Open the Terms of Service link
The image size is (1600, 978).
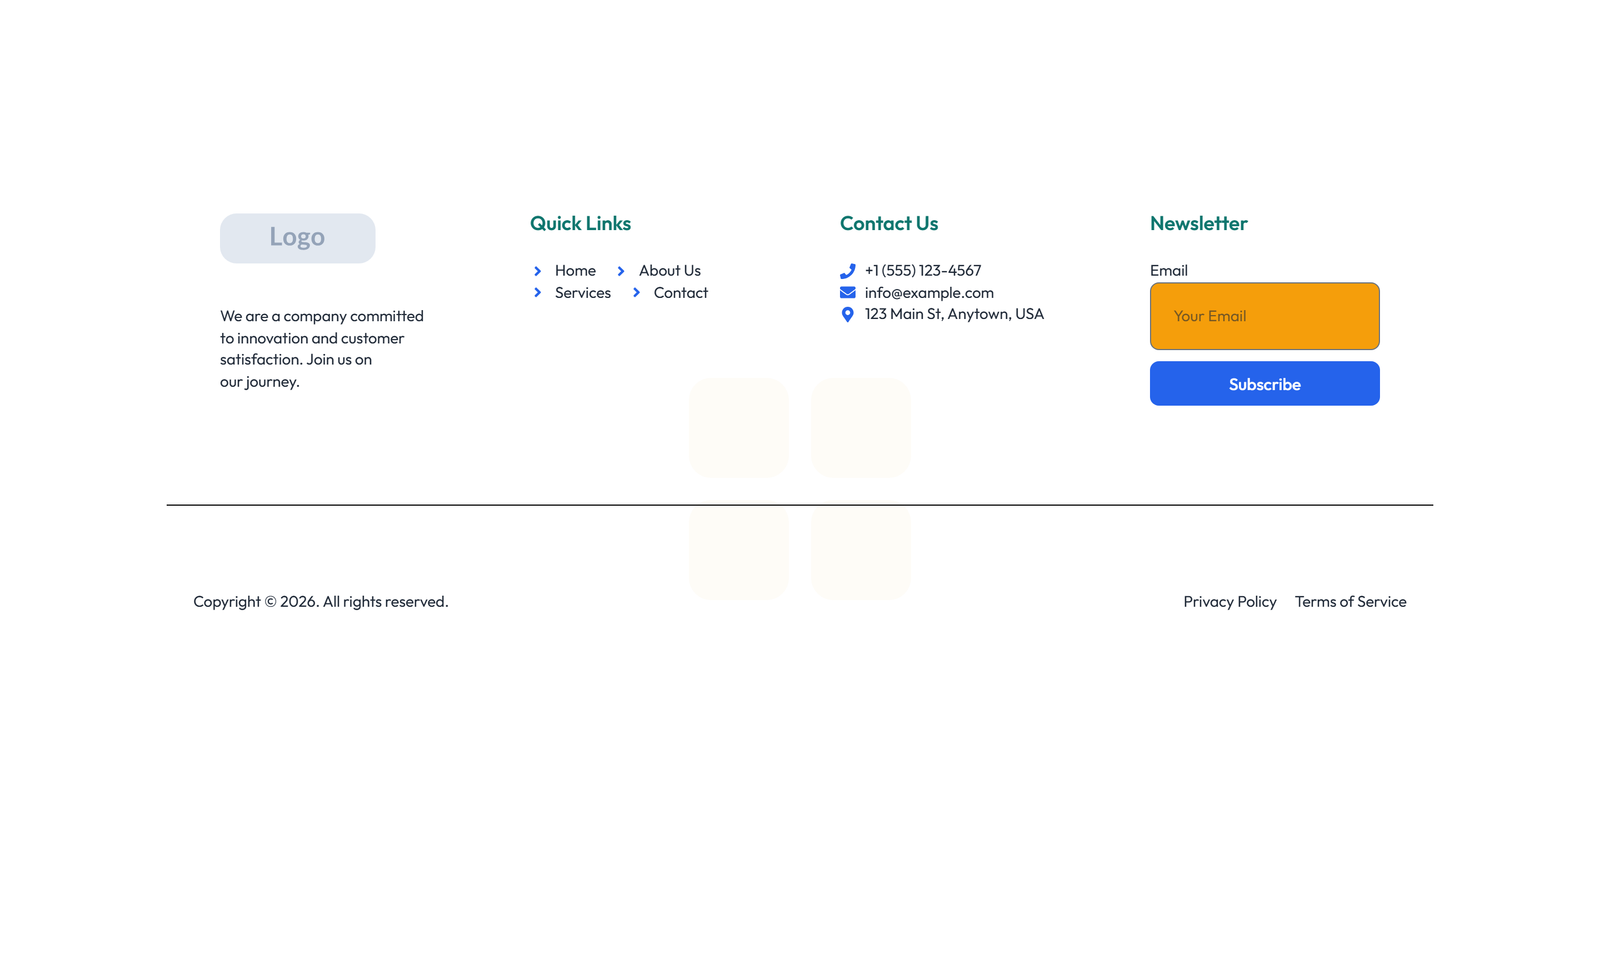click(1350, 601)
